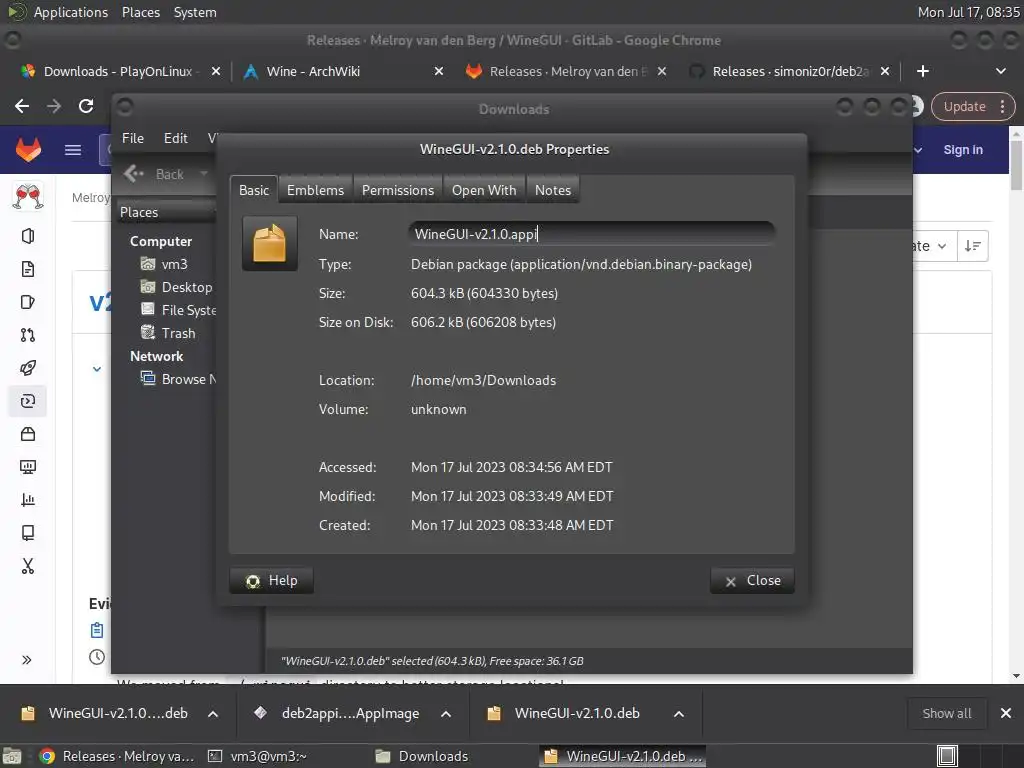Viewport: 1024px width, 768px height.
Task: Open the WineGUI project avatar icon
Action: (28, 197)
